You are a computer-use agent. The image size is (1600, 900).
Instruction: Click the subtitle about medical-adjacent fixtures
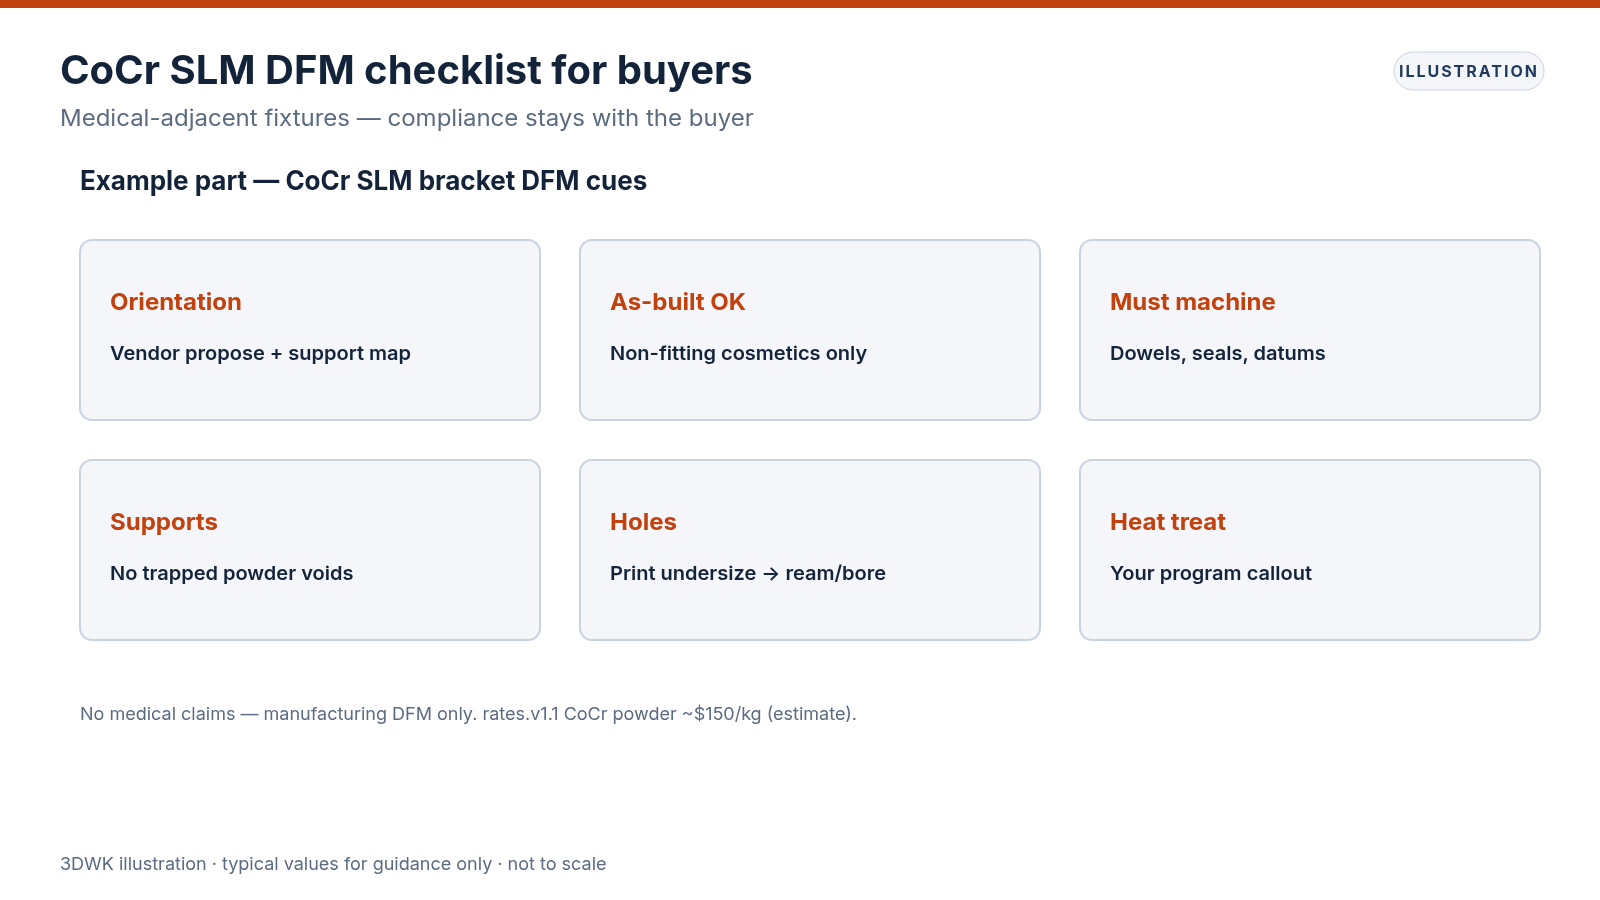point(406,118)
